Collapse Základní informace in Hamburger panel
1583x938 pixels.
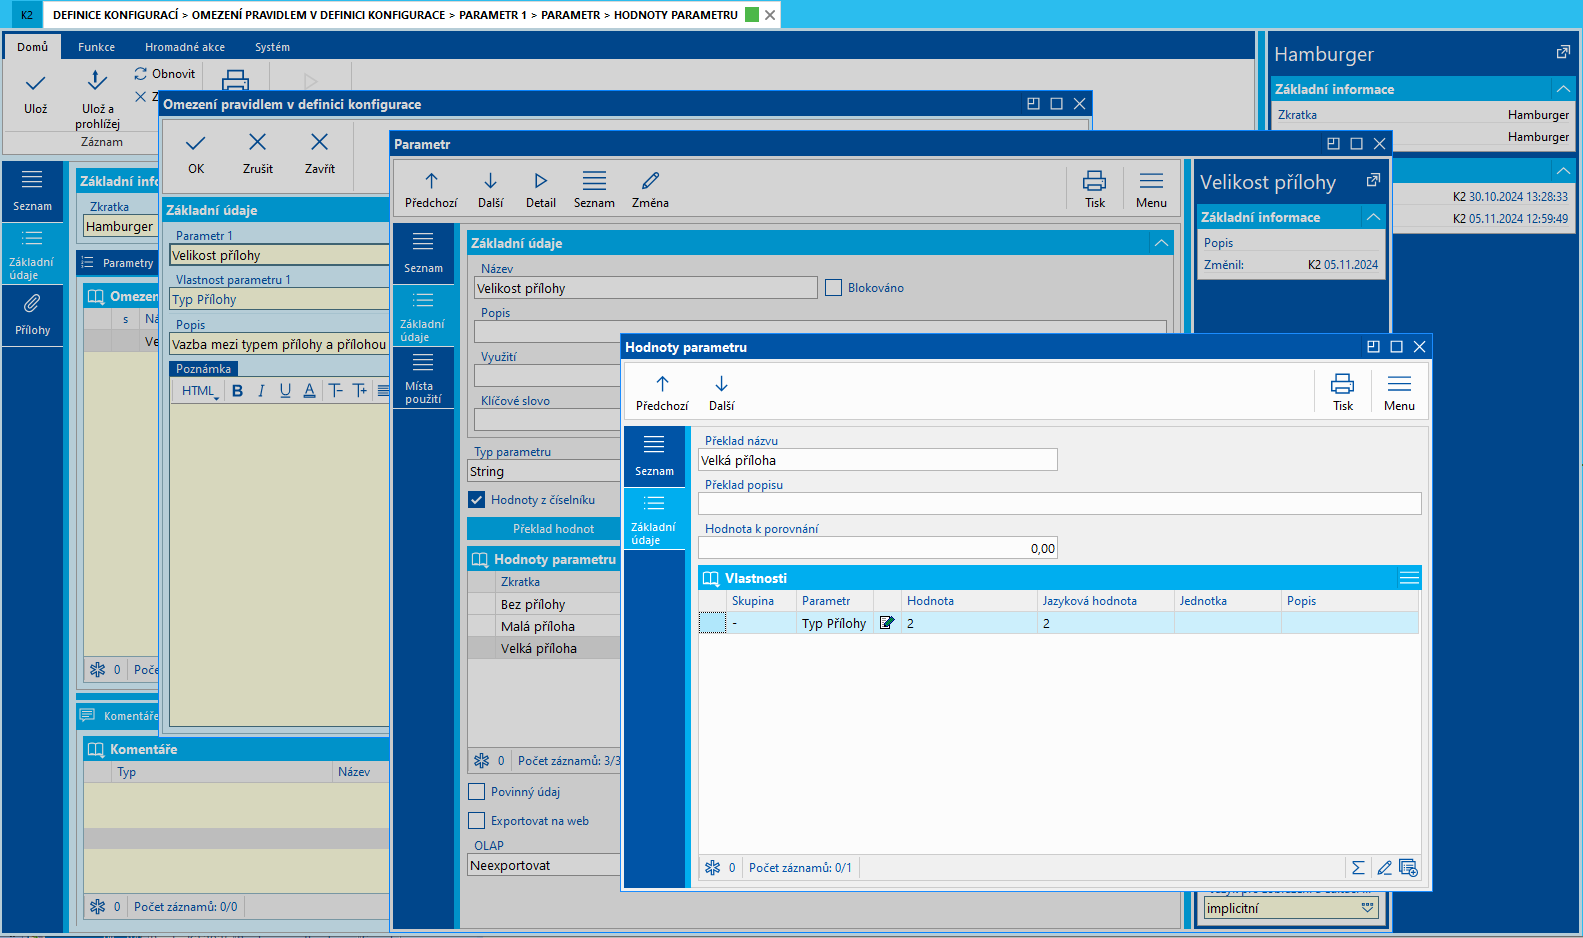(1563, 89)
